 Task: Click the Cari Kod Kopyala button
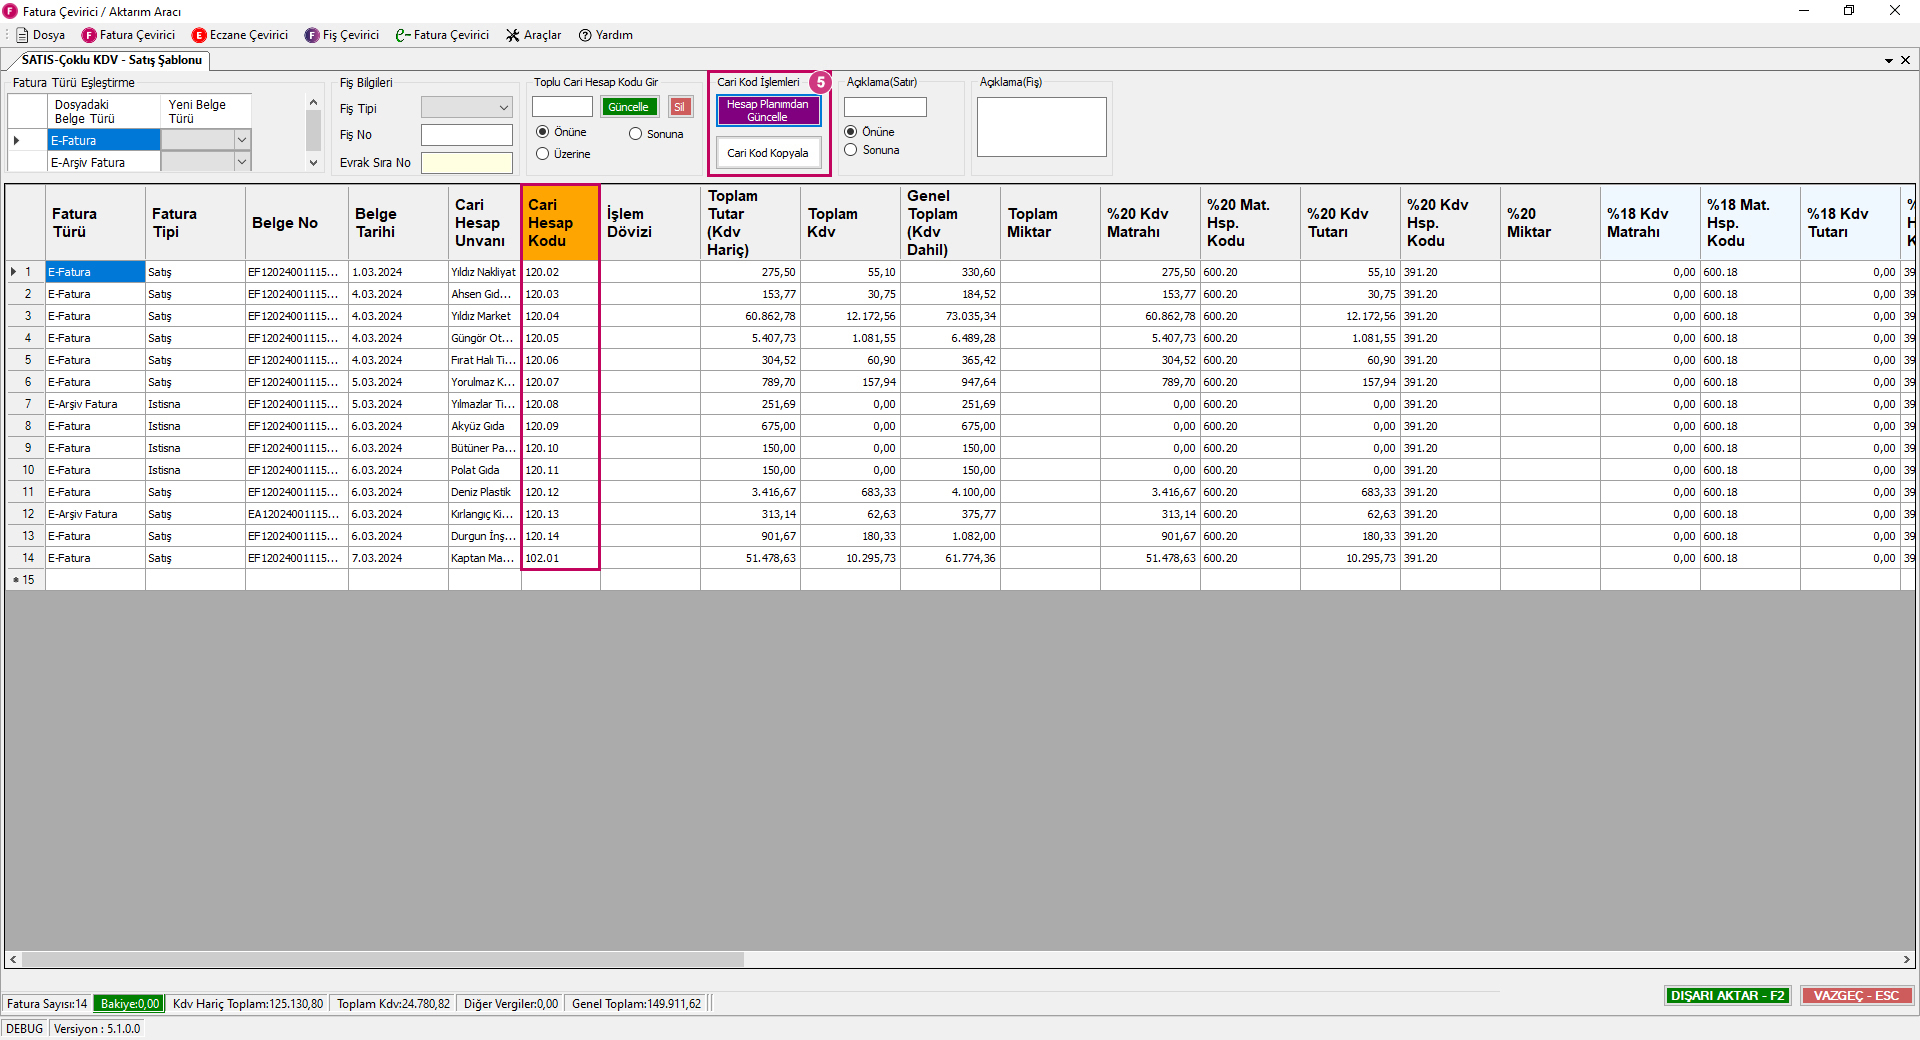tap(768, 153)
